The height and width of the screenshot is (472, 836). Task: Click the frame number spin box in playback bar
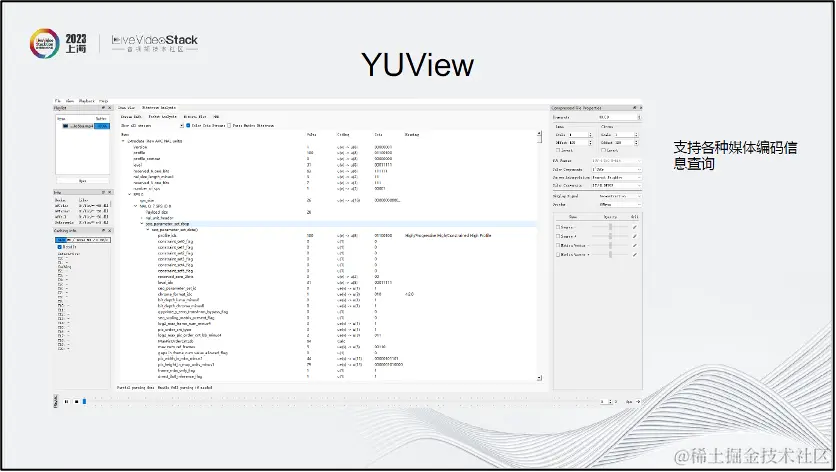click(606, 401)
